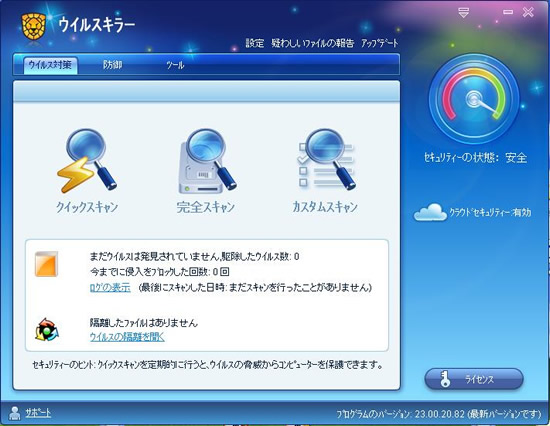Image resolution: width=550 pixels, height=426 pixels.
Task: Click the 今までに侵入をブロックした回数 line
Action: point(160,272)
